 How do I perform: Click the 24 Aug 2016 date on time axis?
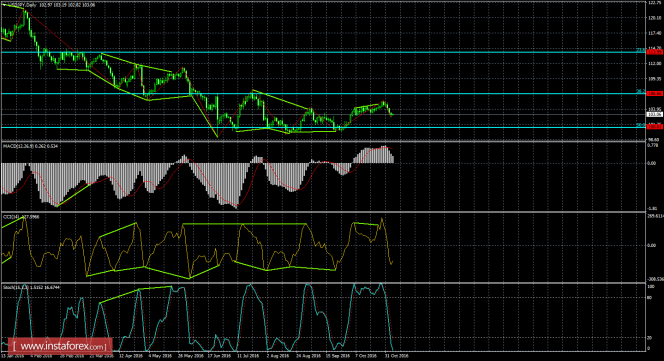point(308,356)
